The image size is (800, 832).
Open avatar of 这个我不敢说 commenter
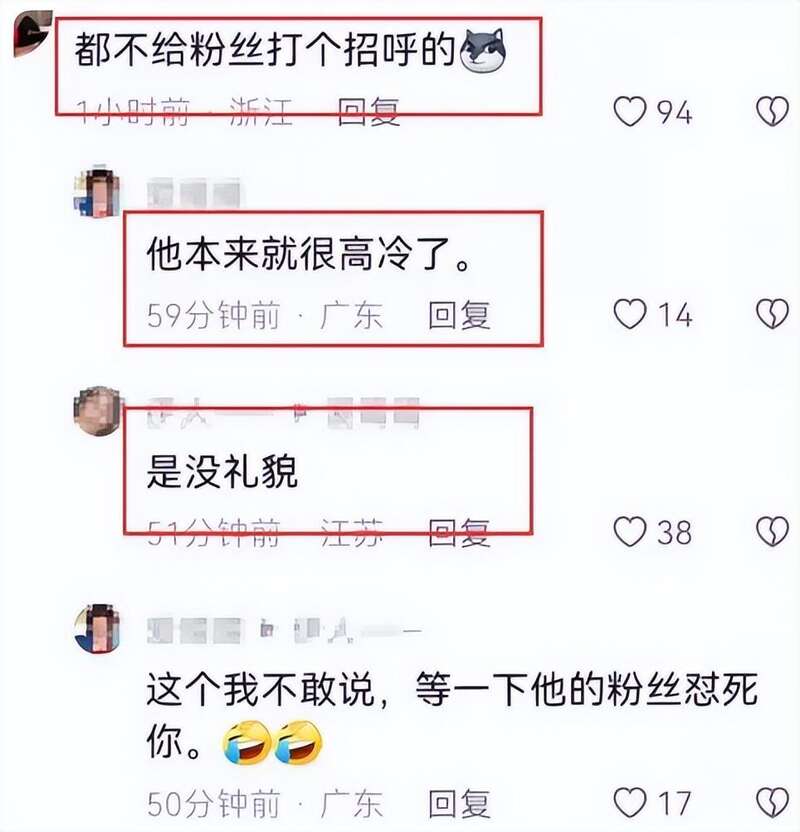[x=98, y=629]
